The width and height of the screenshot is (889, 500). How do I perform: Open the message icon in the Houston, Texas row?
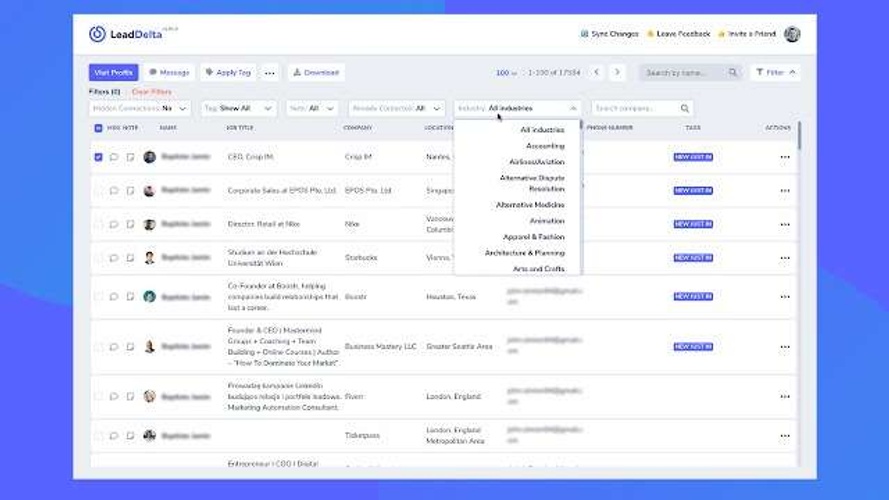pyautogui.click(x=113, y=296)
